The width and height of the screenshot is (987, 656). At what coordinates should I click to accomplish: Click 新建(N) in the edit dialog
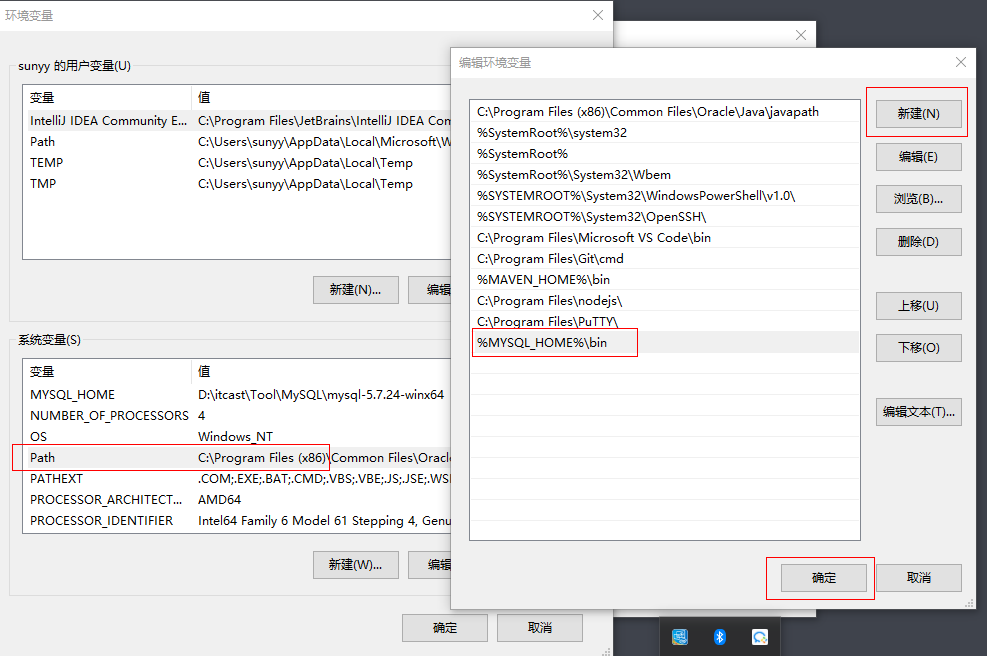pyautogui.click(x=918, y=114)
